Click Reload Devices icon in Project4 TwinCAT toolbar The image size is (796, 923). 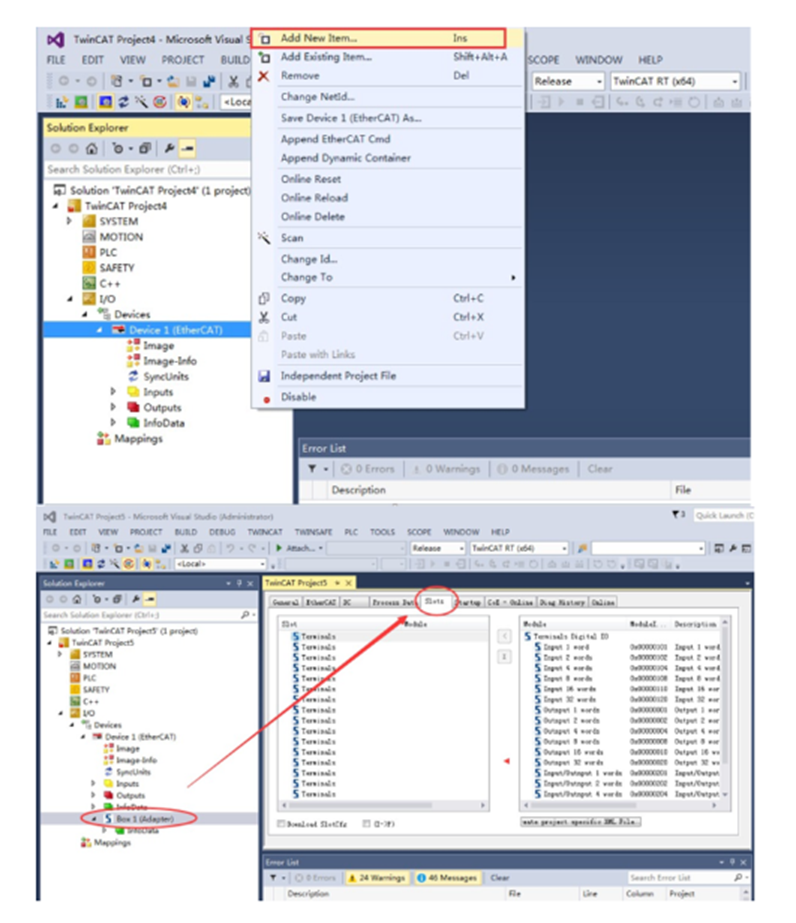tap(124, 102)
